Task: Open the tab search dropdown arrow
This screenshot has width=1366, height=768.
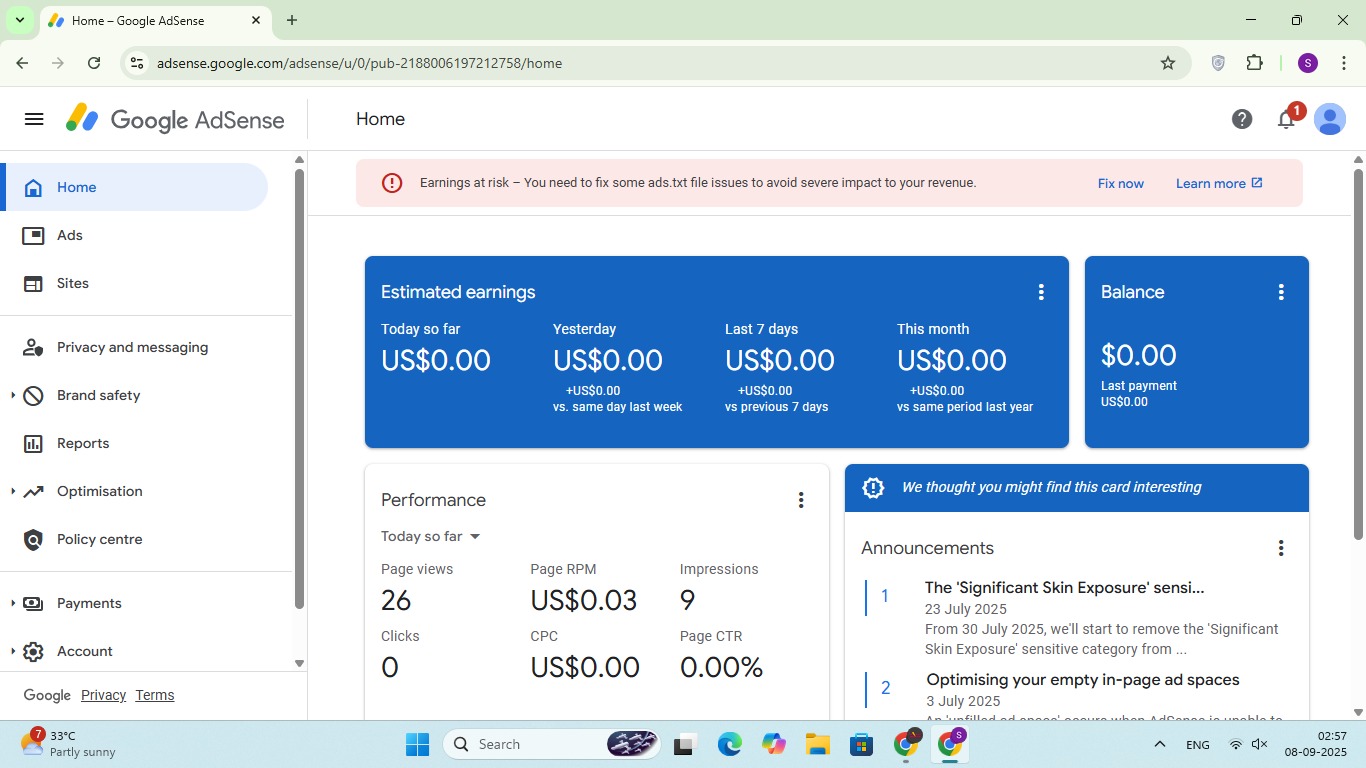Action: click(x=20, y=20)
